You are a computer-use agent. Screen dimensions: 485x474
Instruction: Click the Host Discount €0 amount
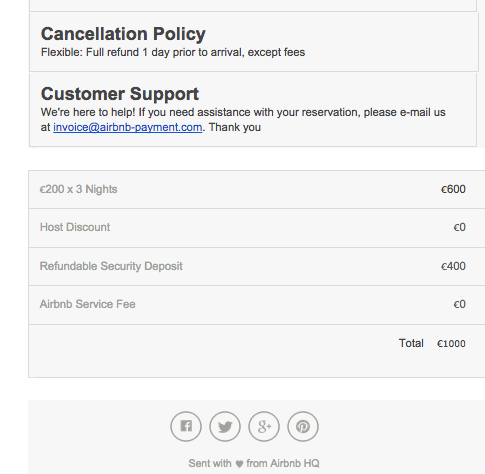[459, 227]
